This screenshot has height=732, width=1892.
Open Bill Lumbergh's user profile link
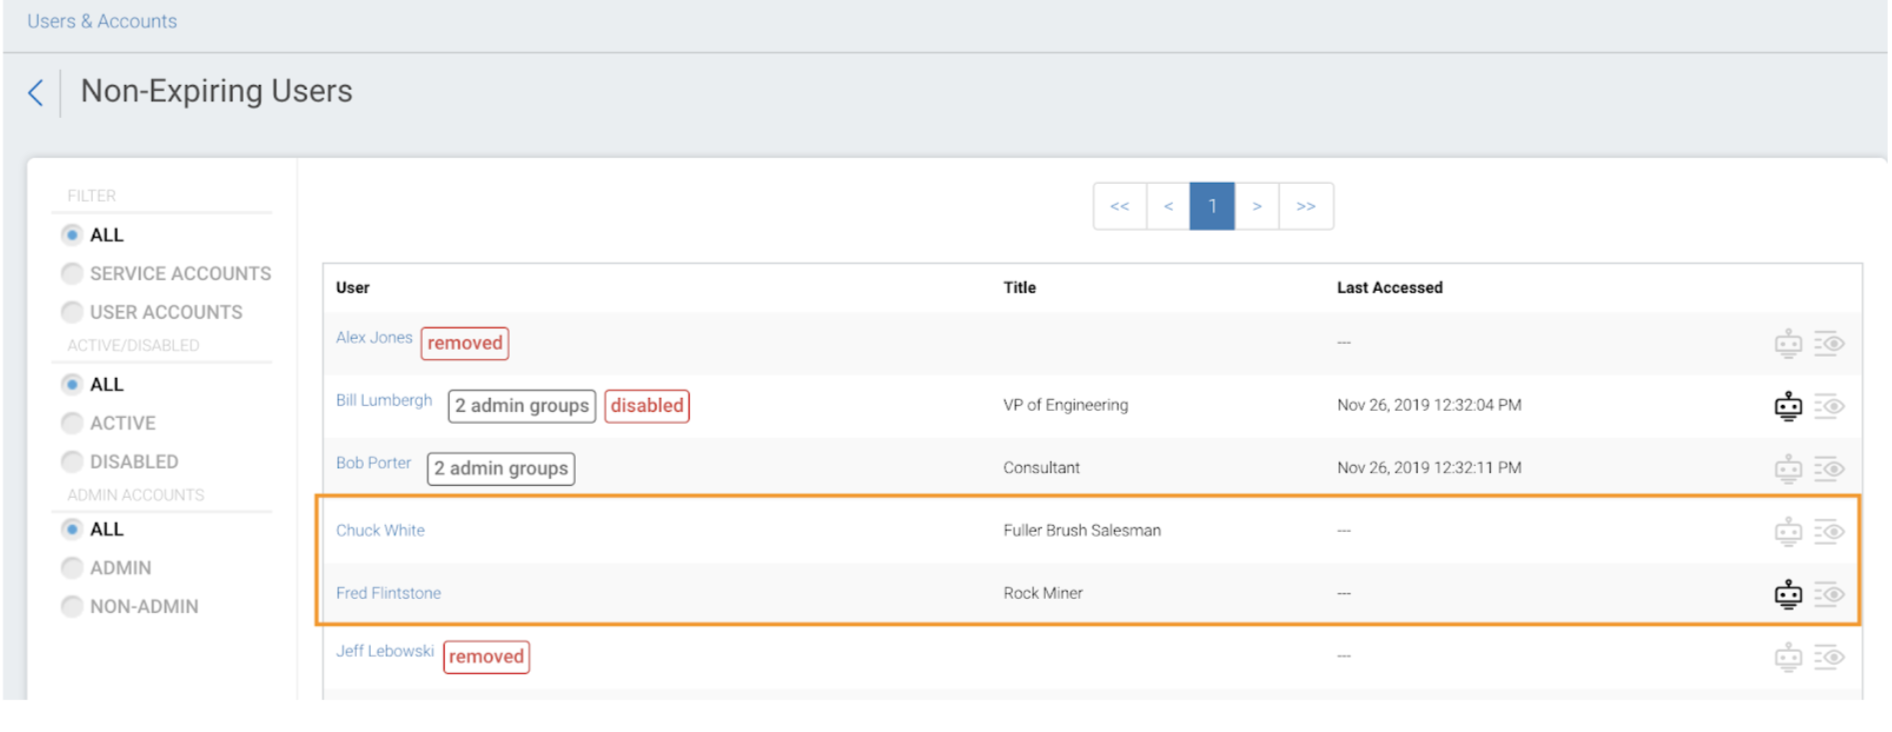click(384, 400)
